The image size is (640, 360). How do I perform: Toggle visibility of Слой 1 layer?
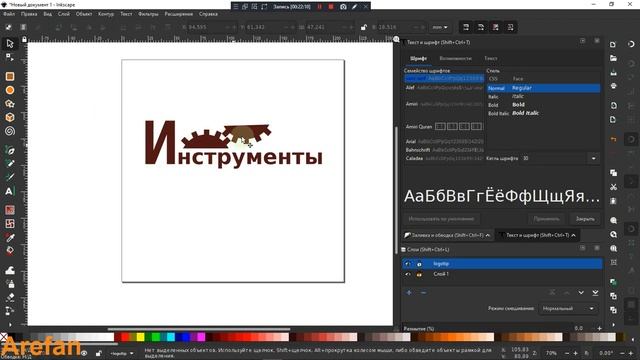[407, 274]
